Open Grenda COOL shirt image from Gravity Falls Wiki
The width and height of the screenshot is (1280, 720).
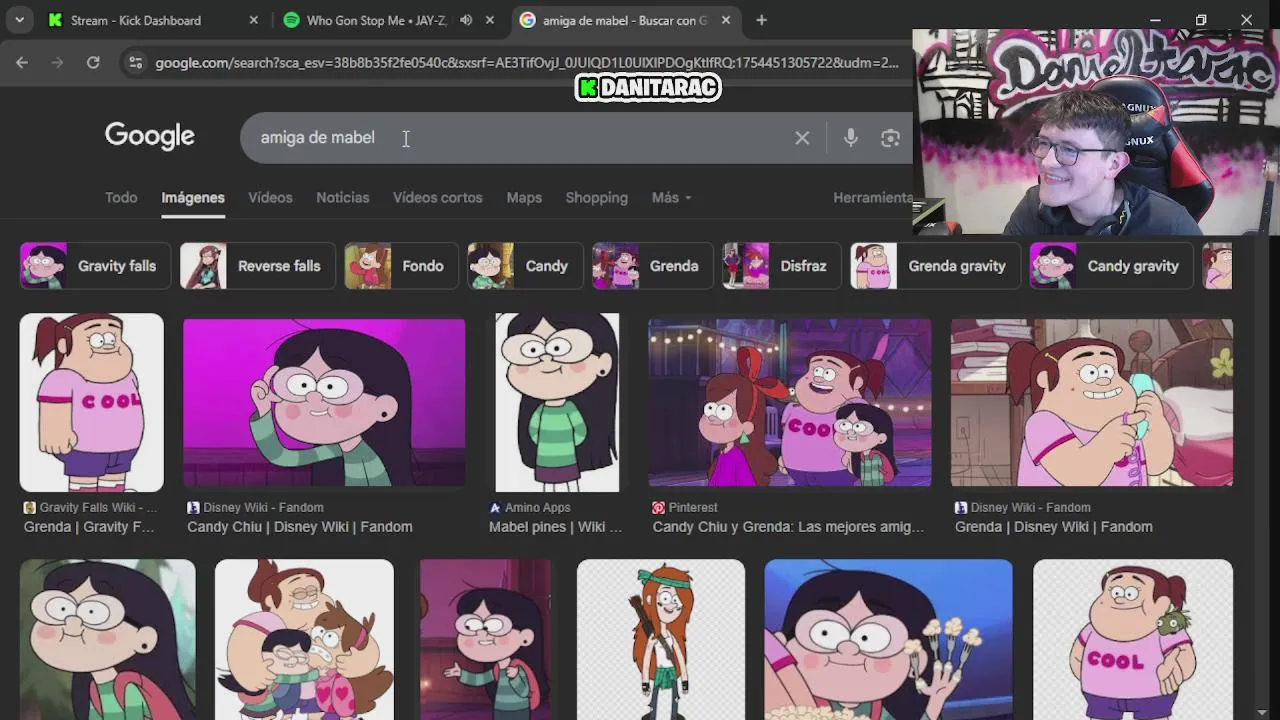pos(92,402)
